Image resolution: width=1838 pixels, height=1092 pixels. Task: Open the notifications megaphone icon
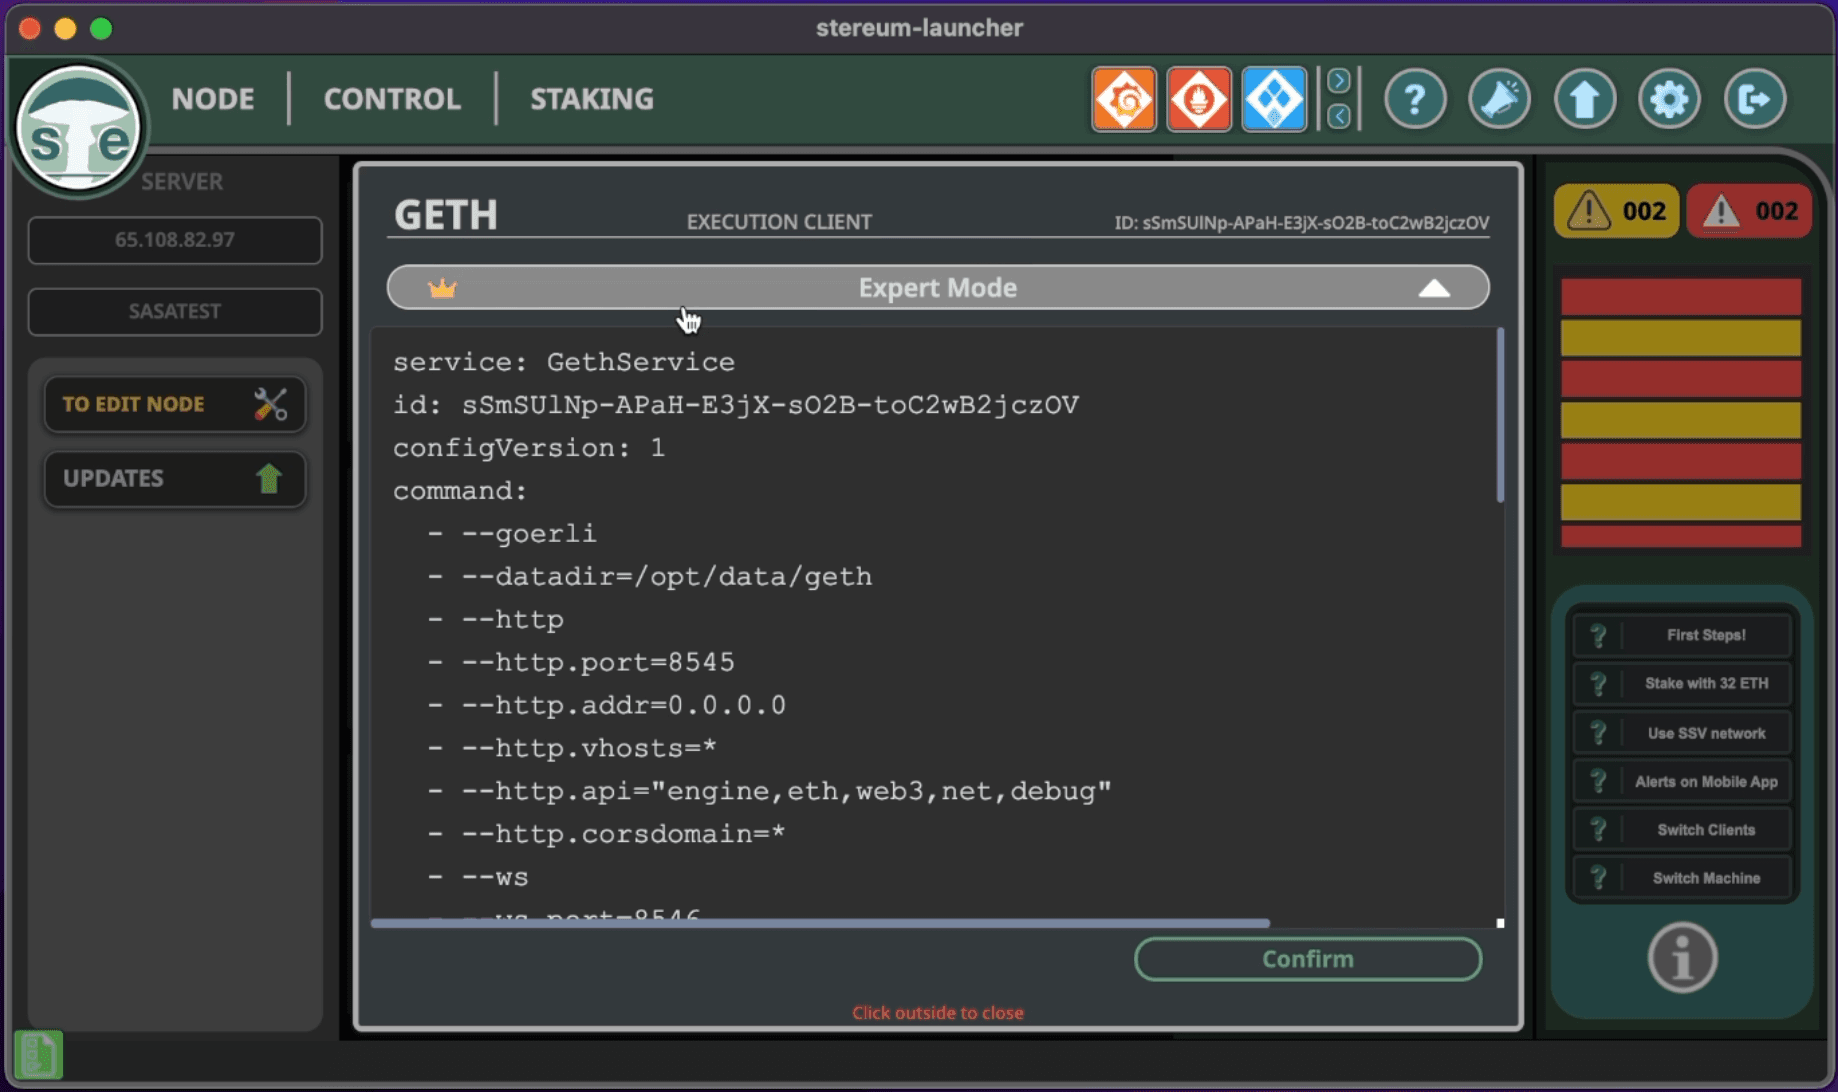click(1500, 99)
